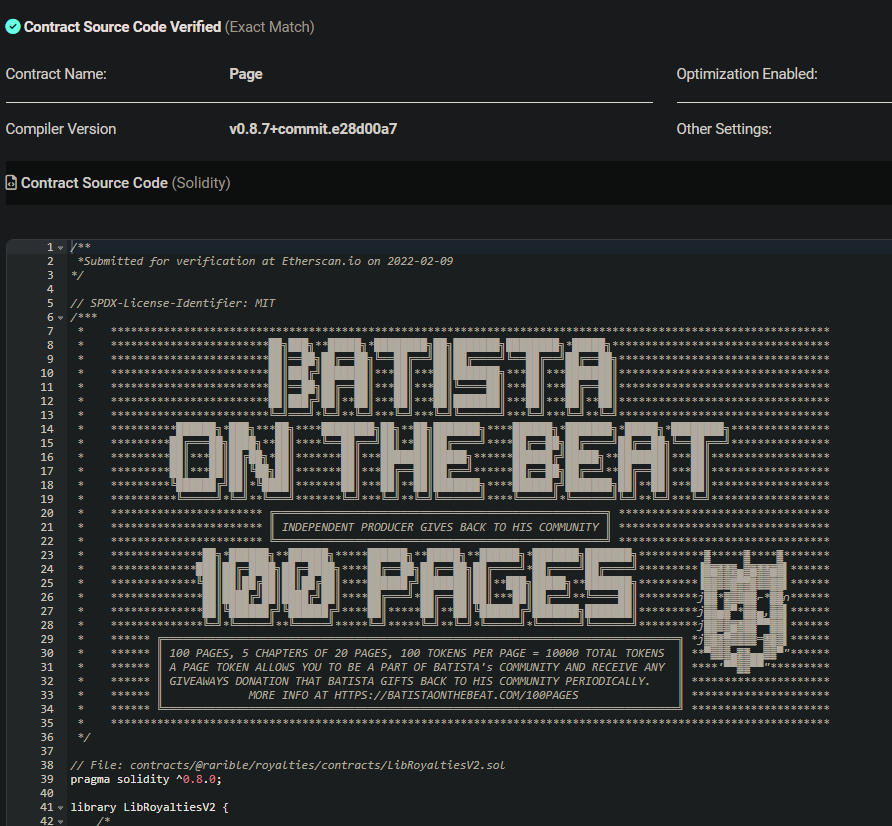Screen dimensions: 892x826
Task: Click the SPDX-License-Identifier: MIT line
Action: (172, 303)
